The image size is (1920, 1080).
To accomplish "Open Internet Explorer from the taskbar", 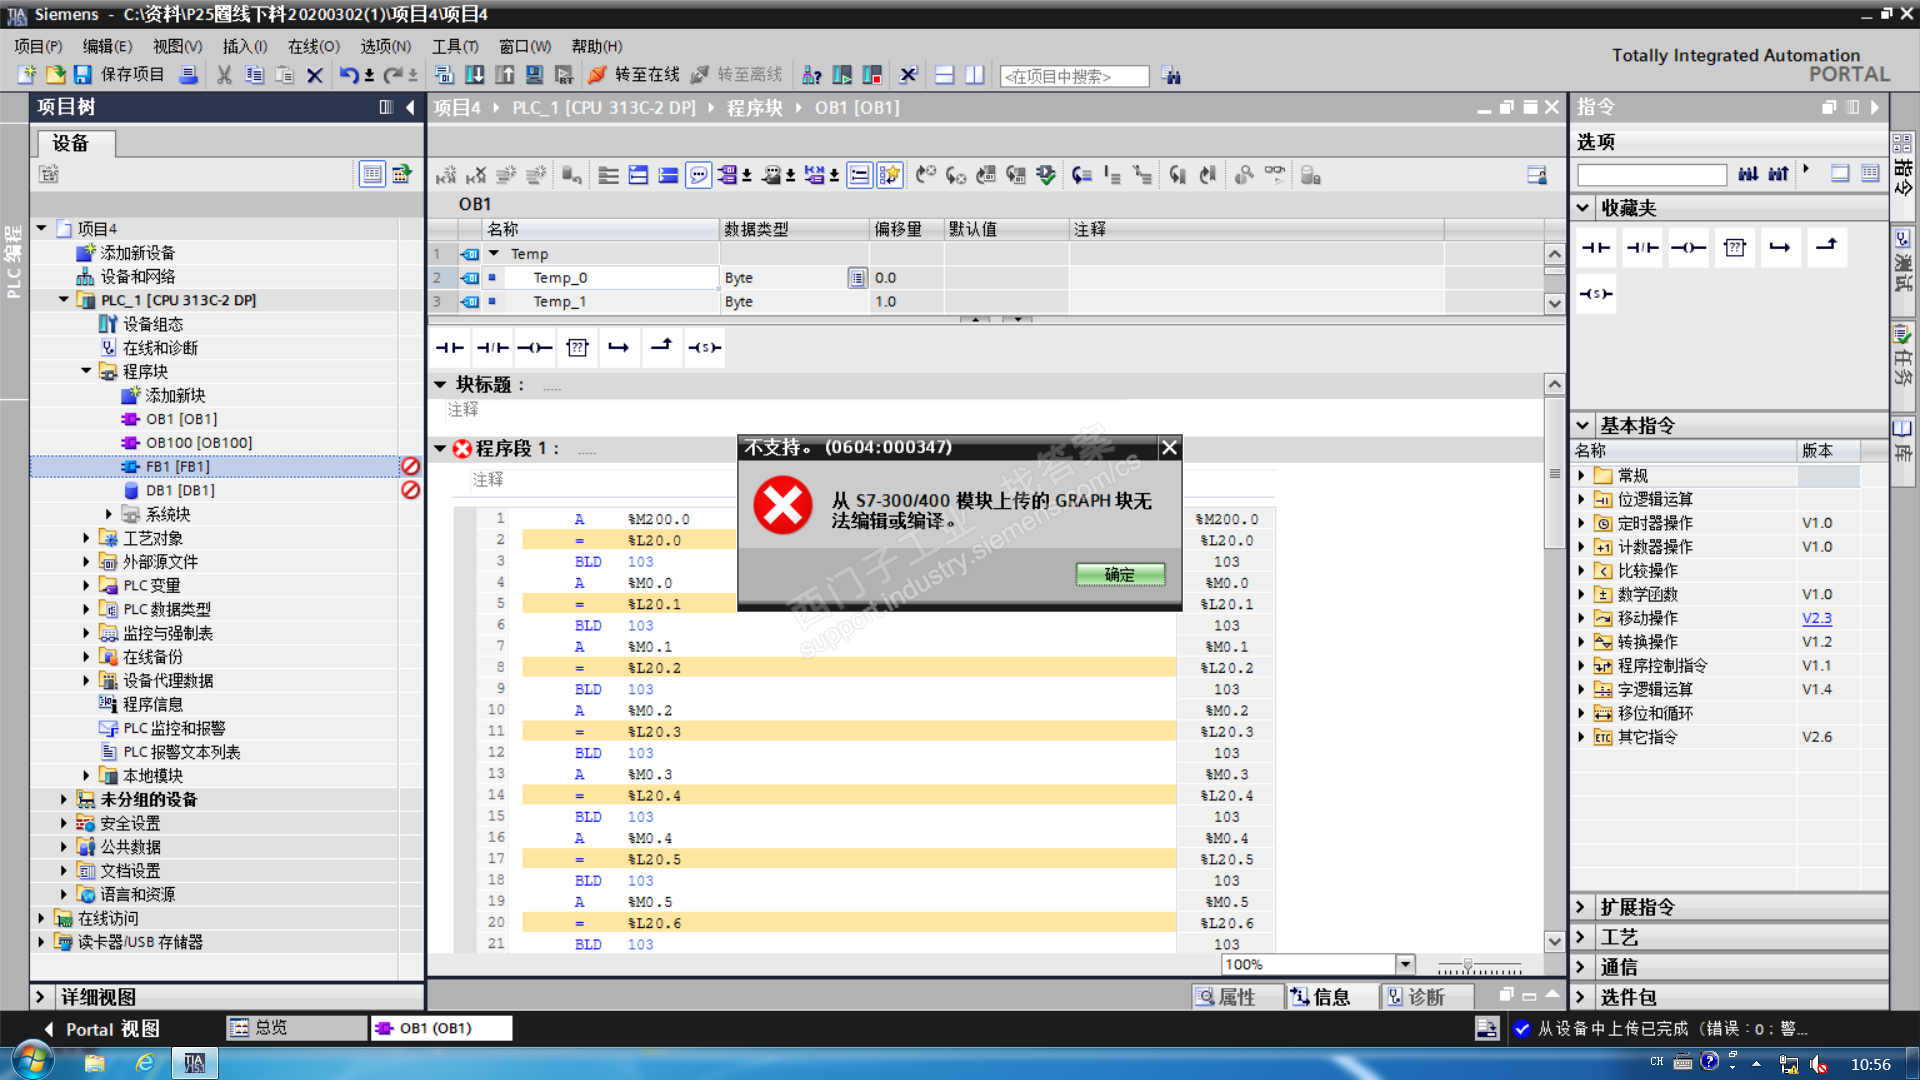I will click(x=145, y=1063).
